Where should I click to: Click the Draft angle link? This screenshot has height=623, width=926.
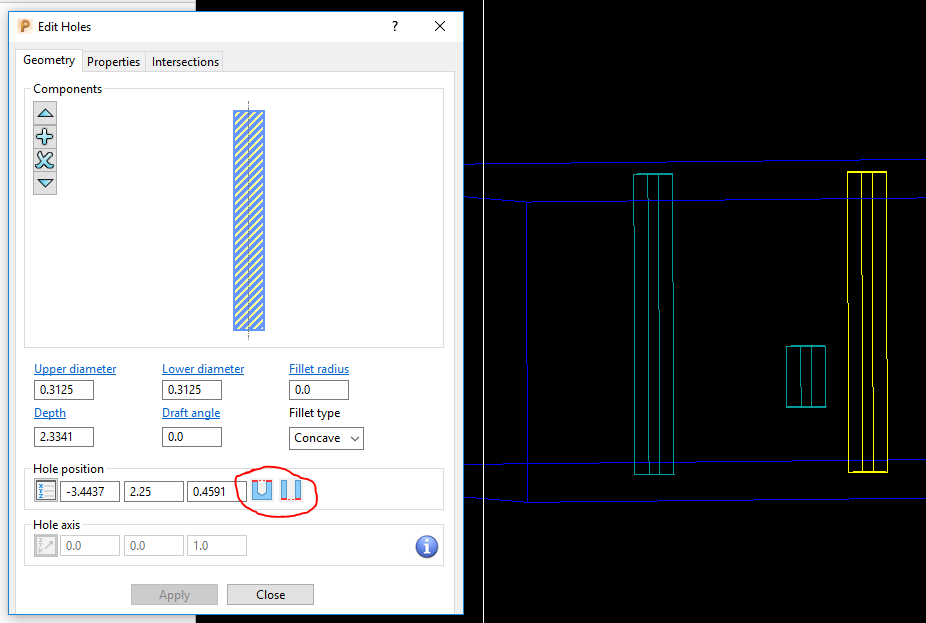tap(191, 413)
